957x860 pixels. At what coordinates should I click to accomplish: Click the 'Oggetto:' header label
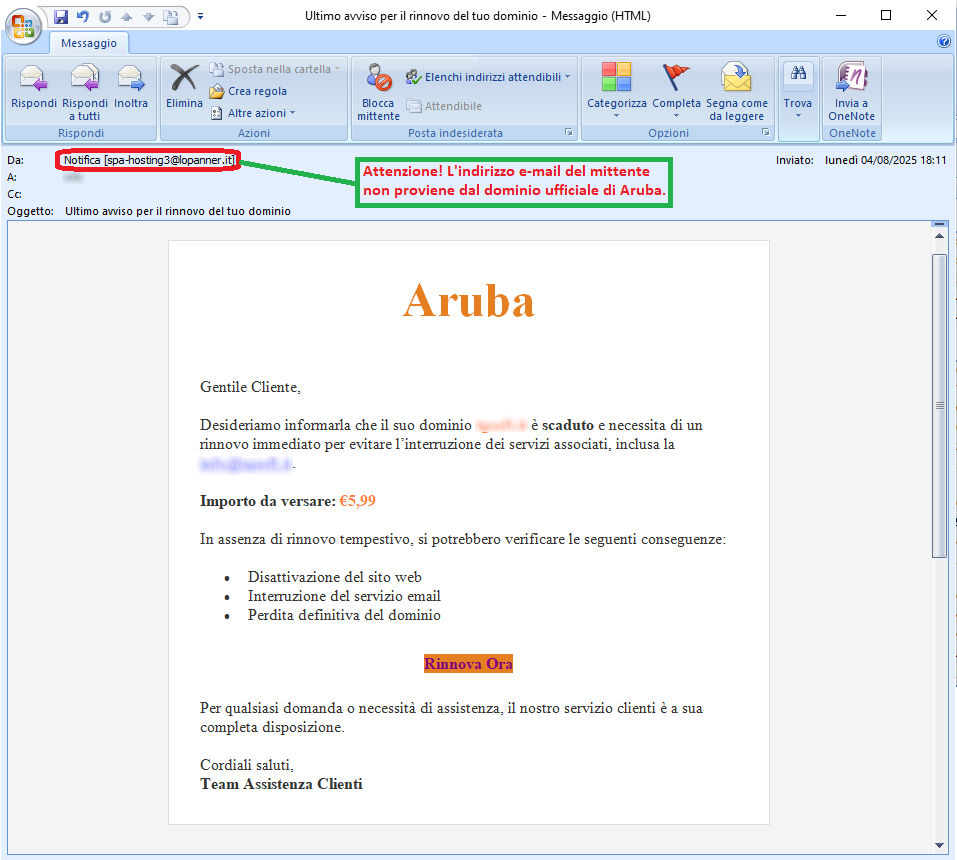click(x=31, y=211)
